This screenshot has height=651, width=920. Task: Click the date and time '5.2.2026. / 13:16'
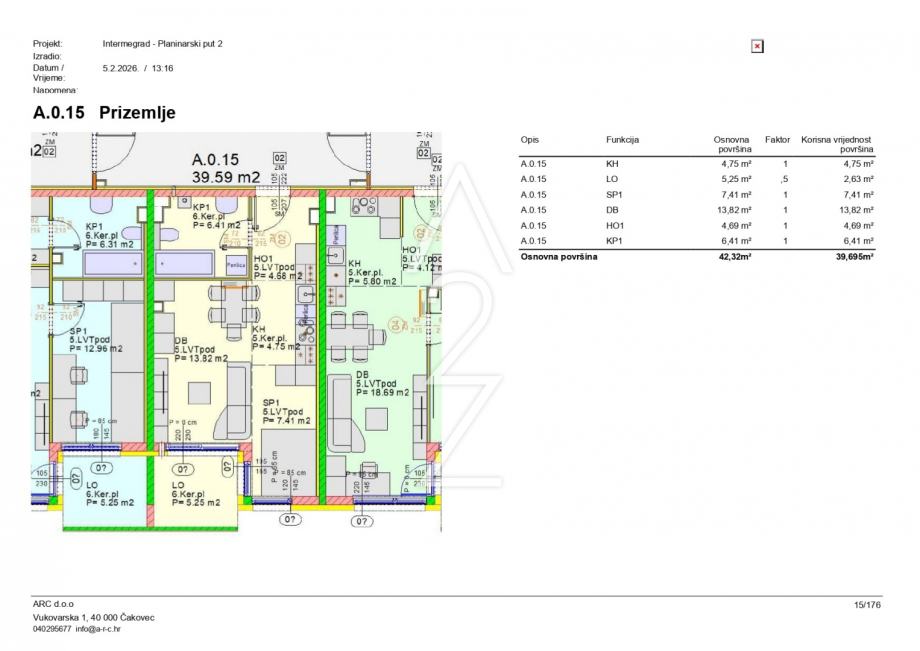click(138, 68)
